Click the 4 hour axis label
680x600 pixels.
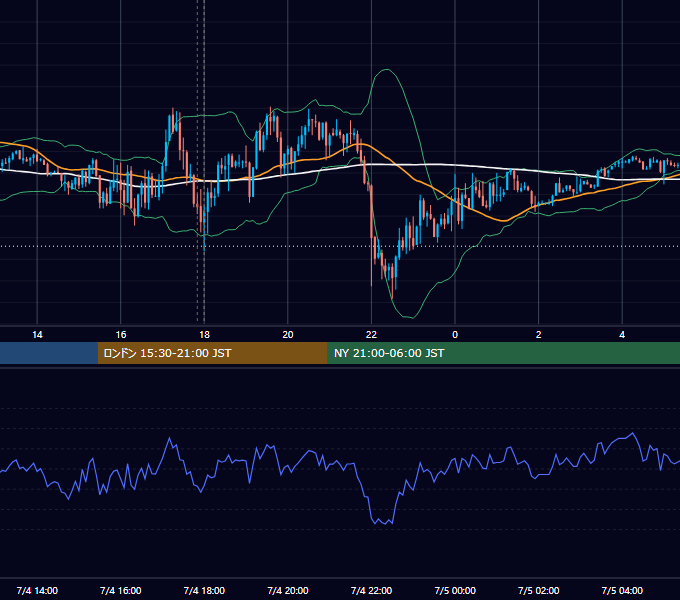[x=622, y=335]
